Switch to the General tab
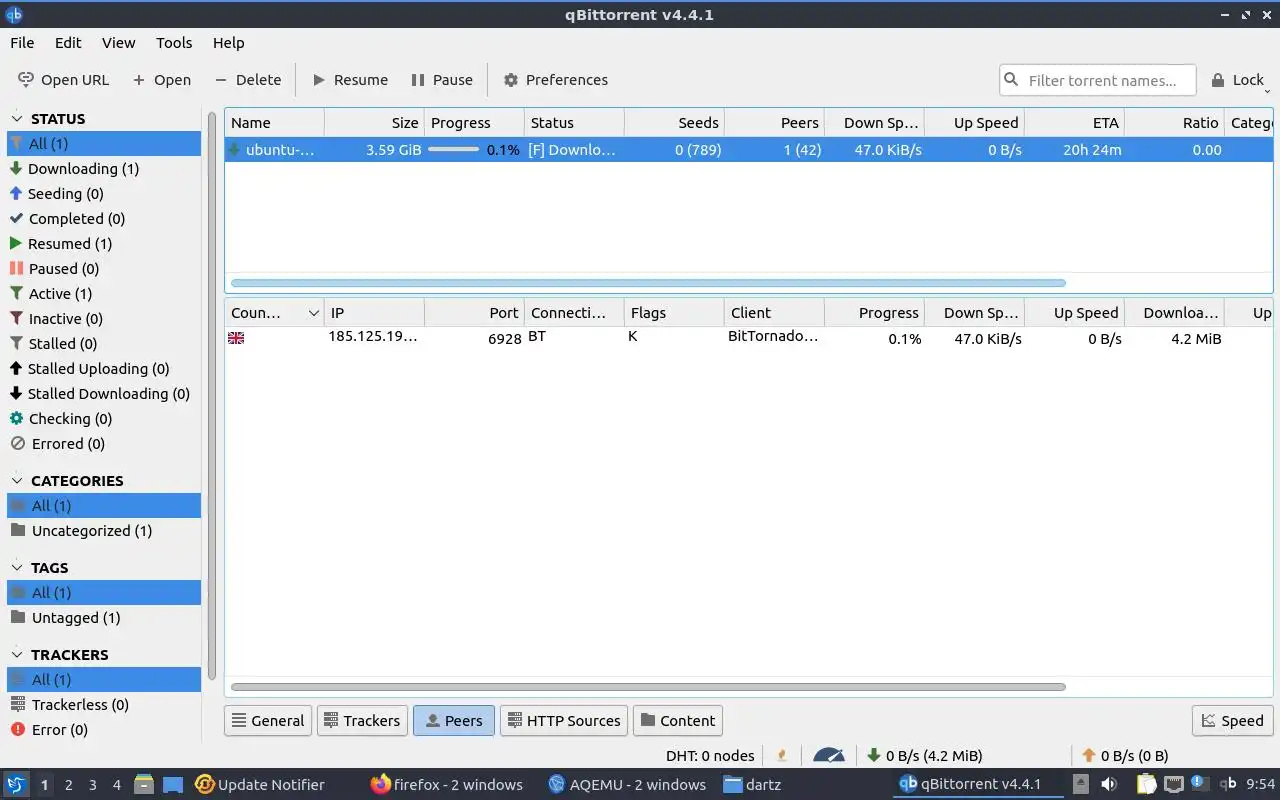Screen dimensions: 1280x800 click(x=268, y=720)
